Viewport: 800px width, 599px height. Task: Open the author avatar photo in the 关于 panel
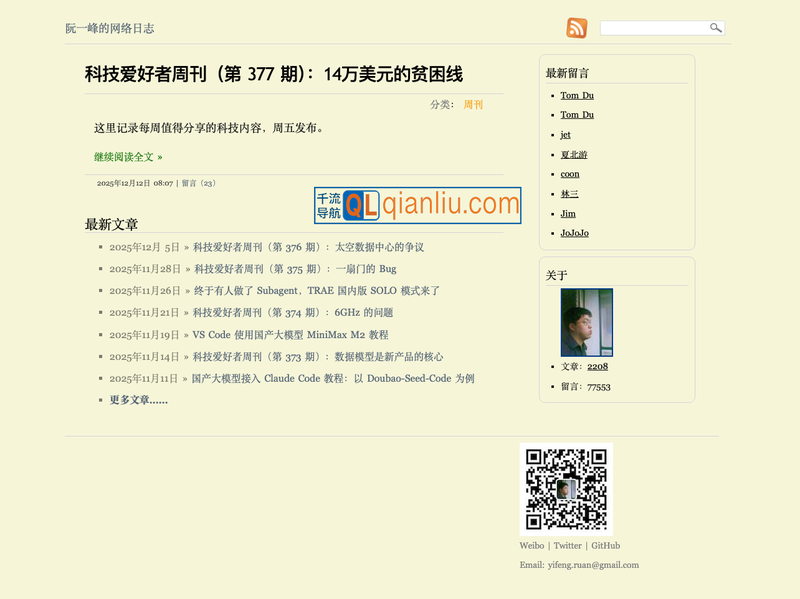(585, 322)
